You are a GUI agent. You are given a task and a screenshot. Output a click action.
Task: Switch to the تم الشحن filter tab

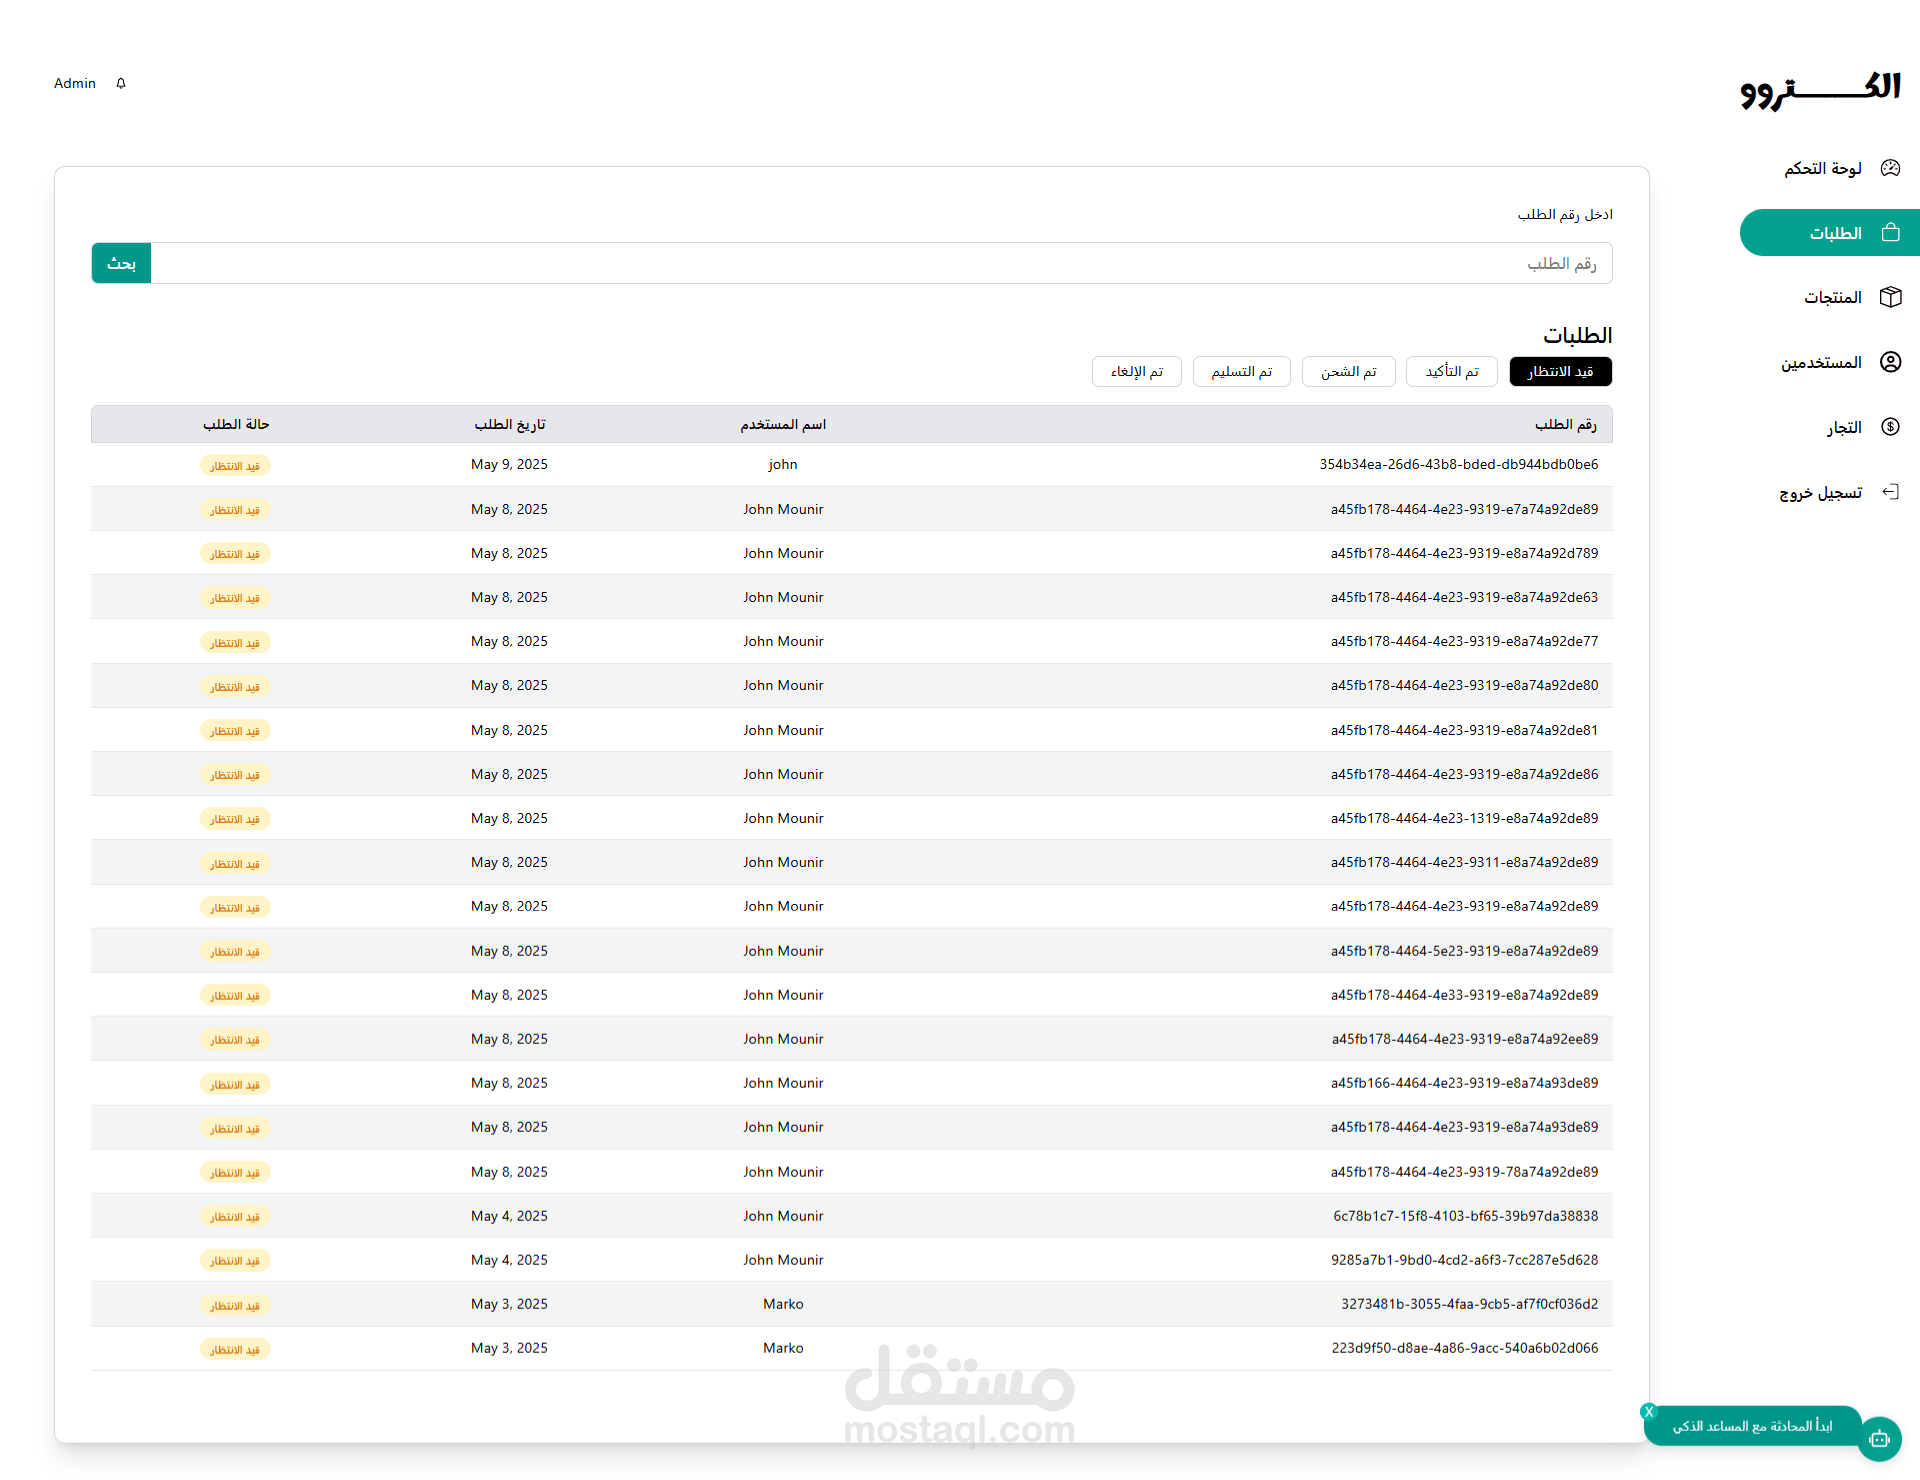tap(1348, 372)
